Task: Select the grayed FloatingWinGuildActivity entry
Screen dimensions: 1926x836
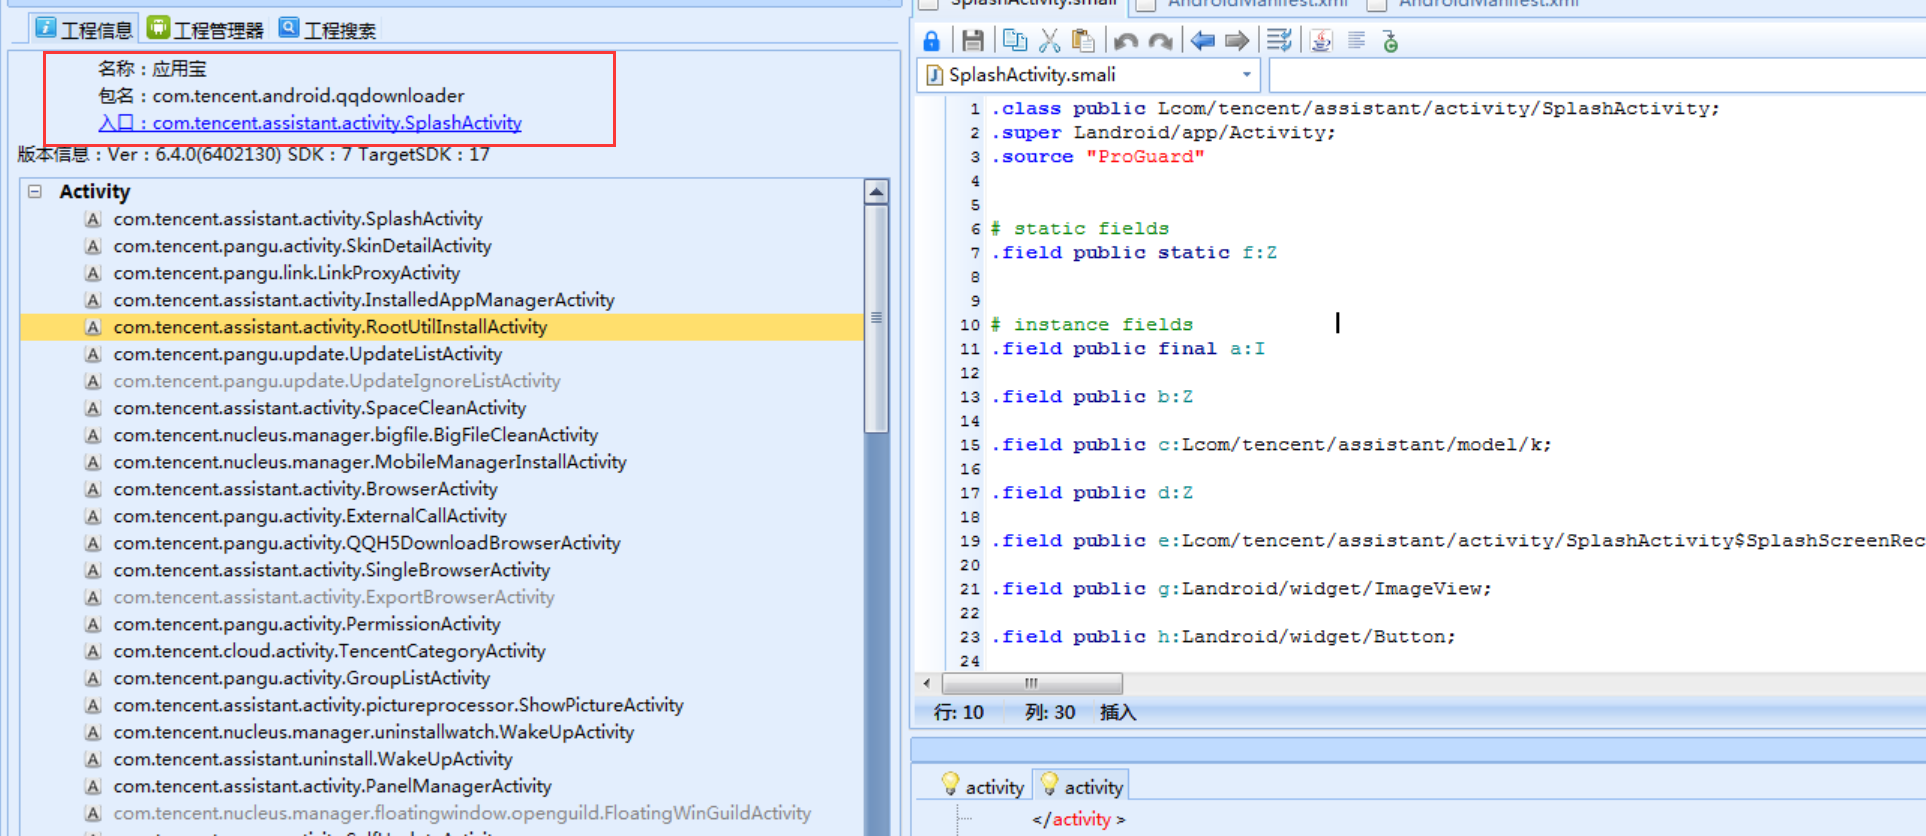Action: click(462, 813)
